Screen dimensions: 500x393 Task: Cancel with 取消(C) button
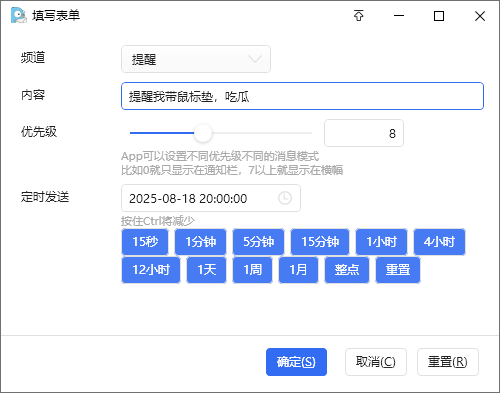coord(376,362)
